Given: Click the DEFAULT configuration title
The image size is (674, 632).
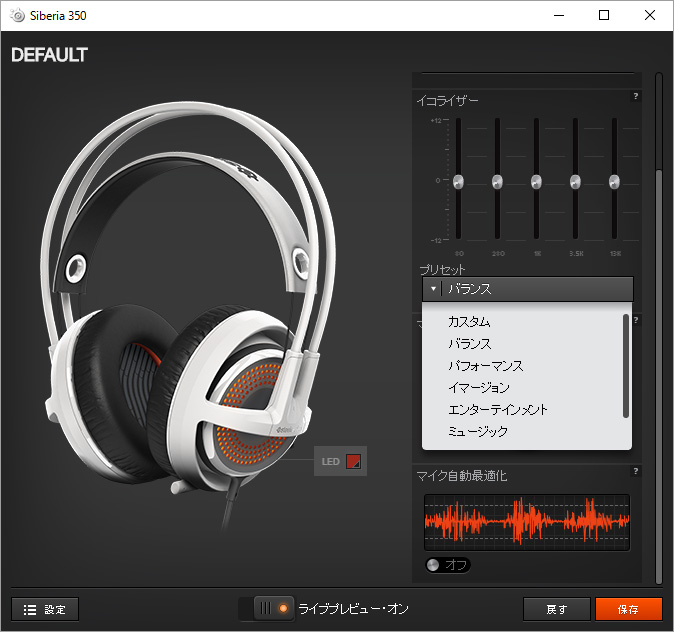Looking at the screenshot, I should pos(49,55).
